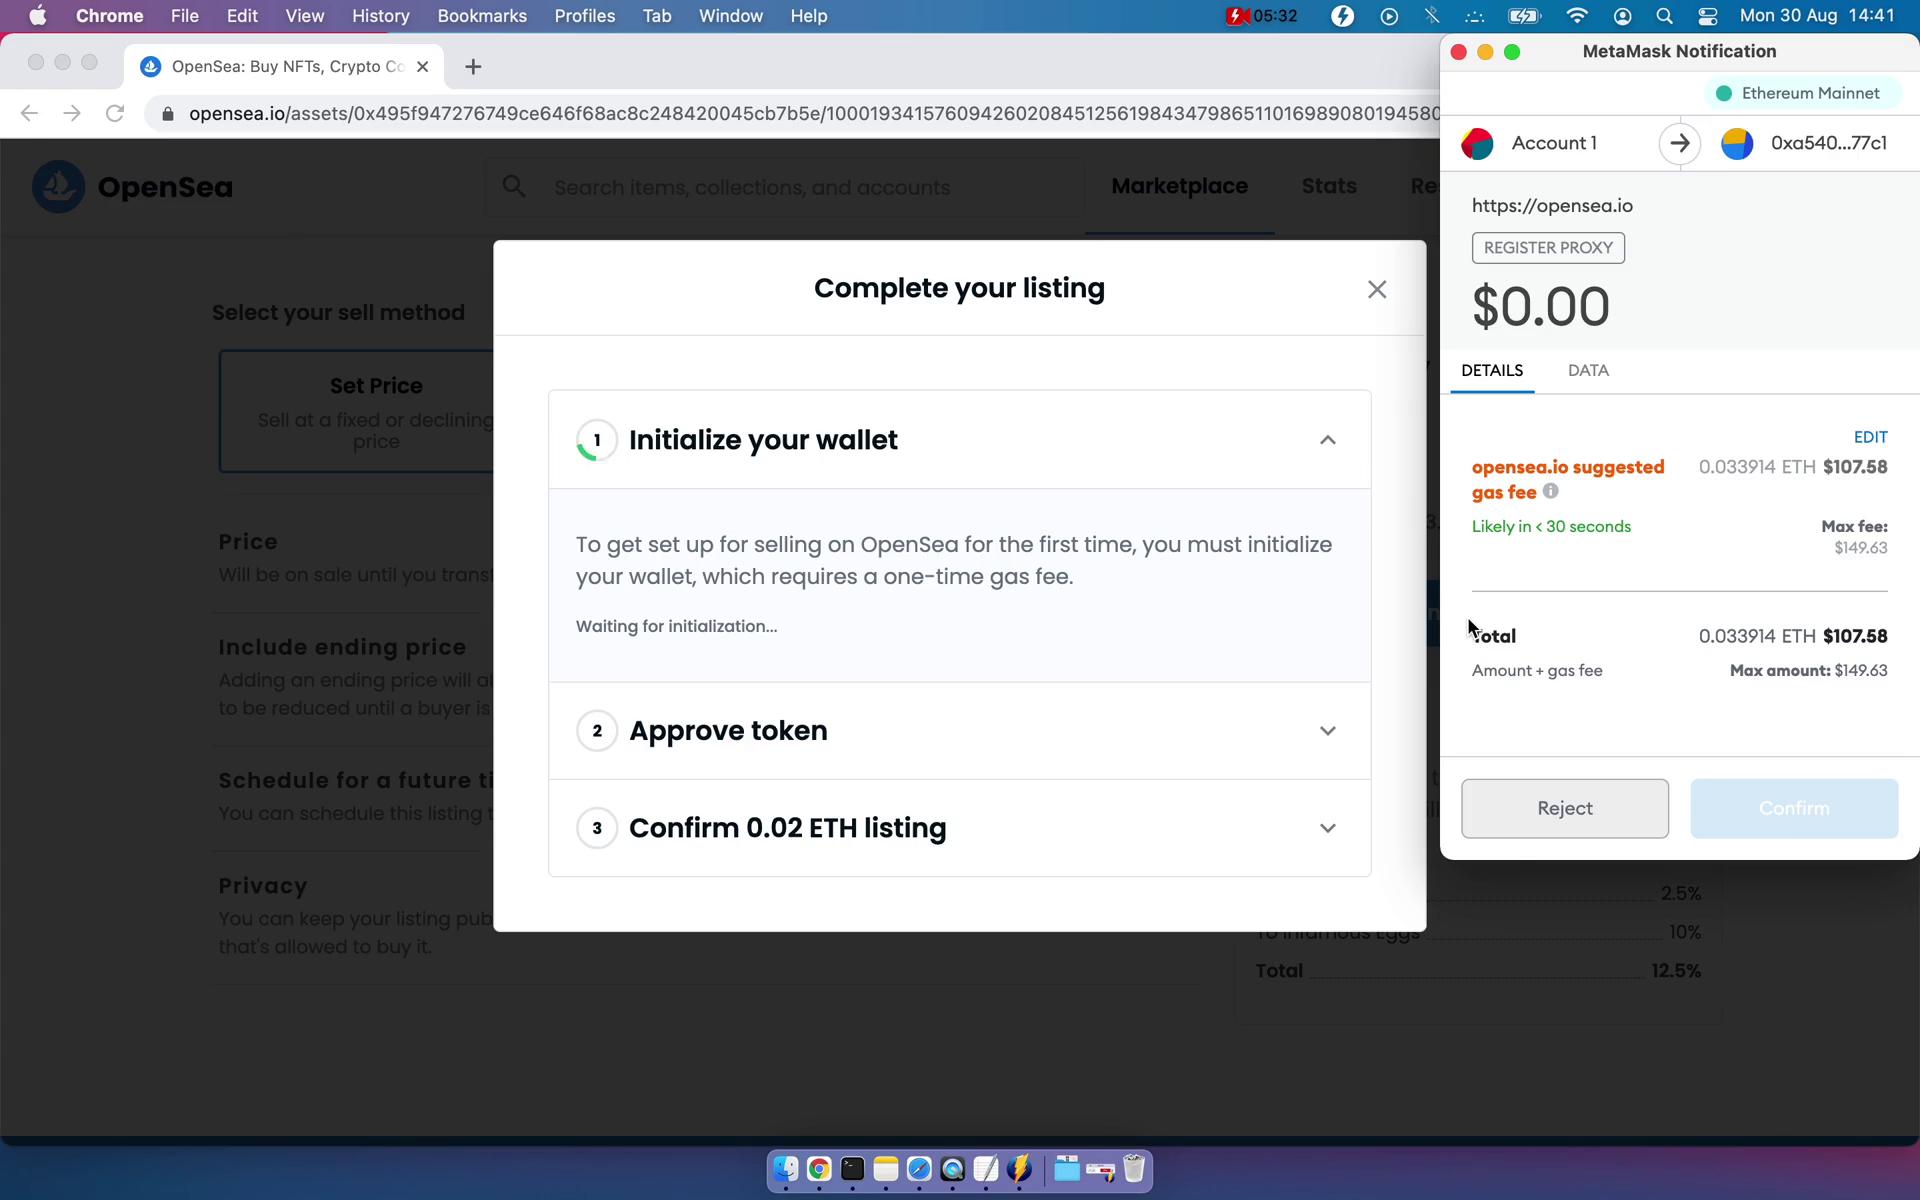Expand the Approve token step 2

(x=1327, y=730)
